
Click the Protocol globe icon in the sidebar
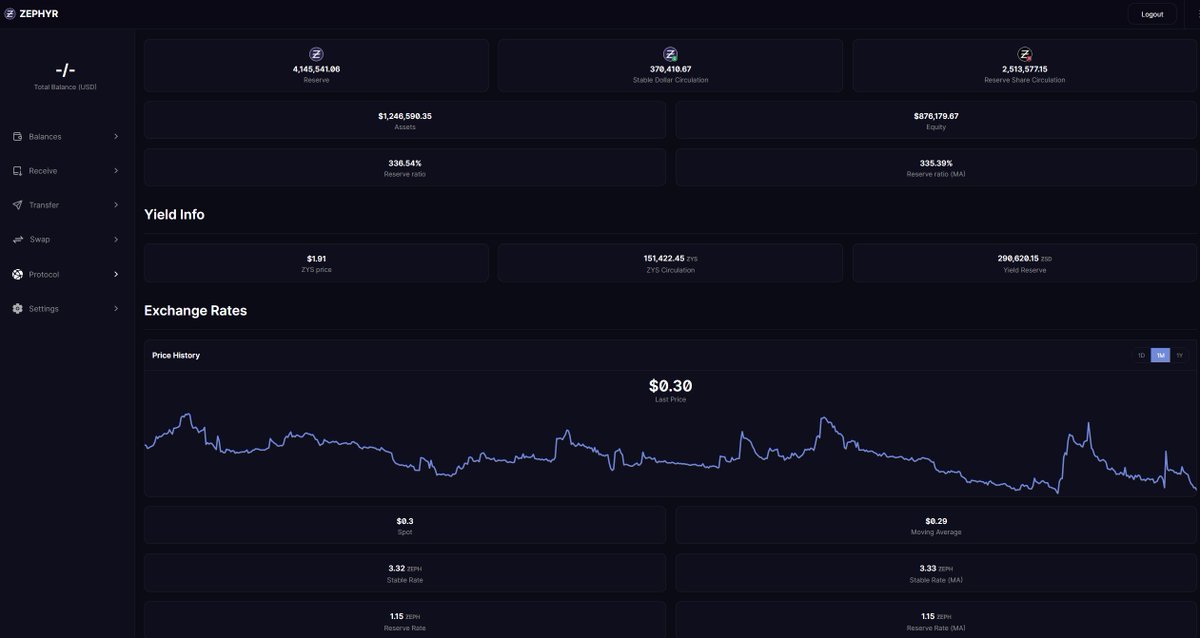pos(18,274)
